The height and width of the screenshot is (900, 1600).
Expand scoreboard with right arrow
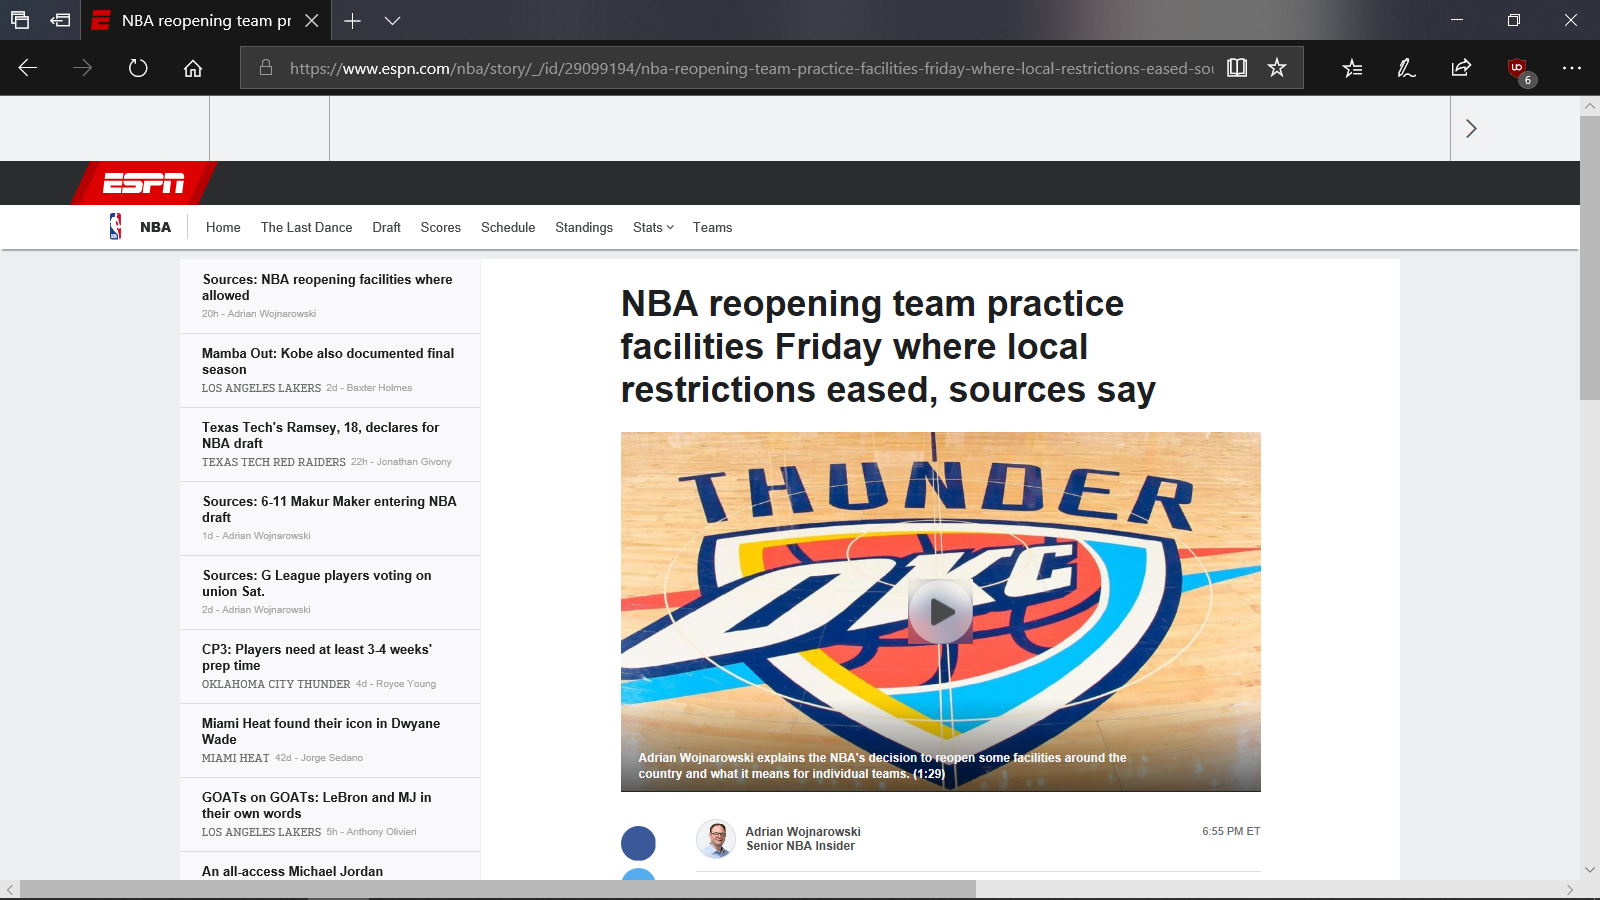[1471, 128]
